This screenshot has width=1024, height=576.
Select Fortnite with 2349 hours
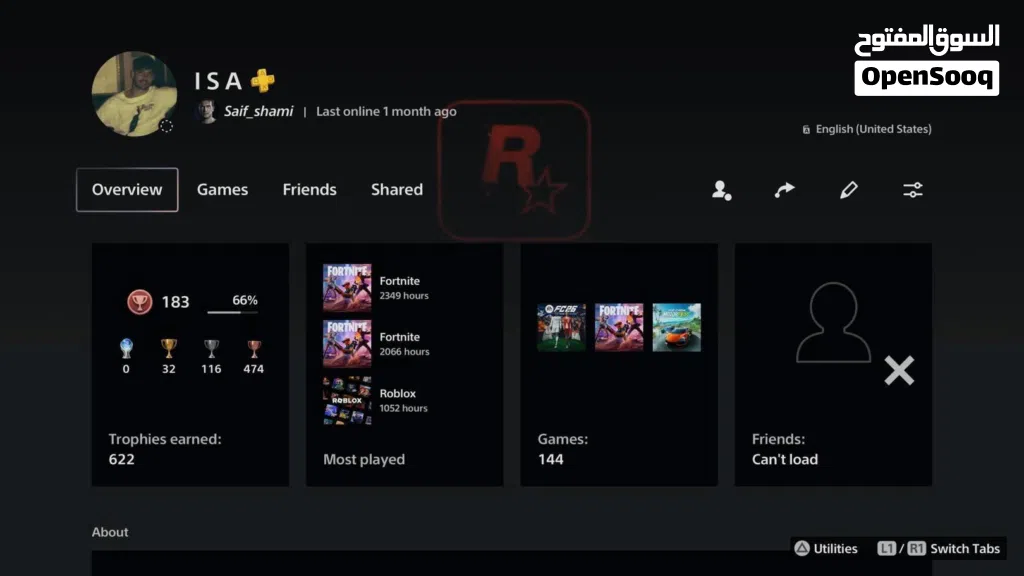click(x=376, y=287)
